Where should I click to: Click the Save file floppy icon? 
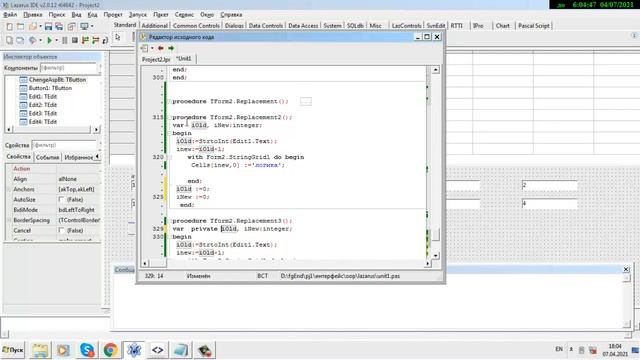[x=49, y=27]
